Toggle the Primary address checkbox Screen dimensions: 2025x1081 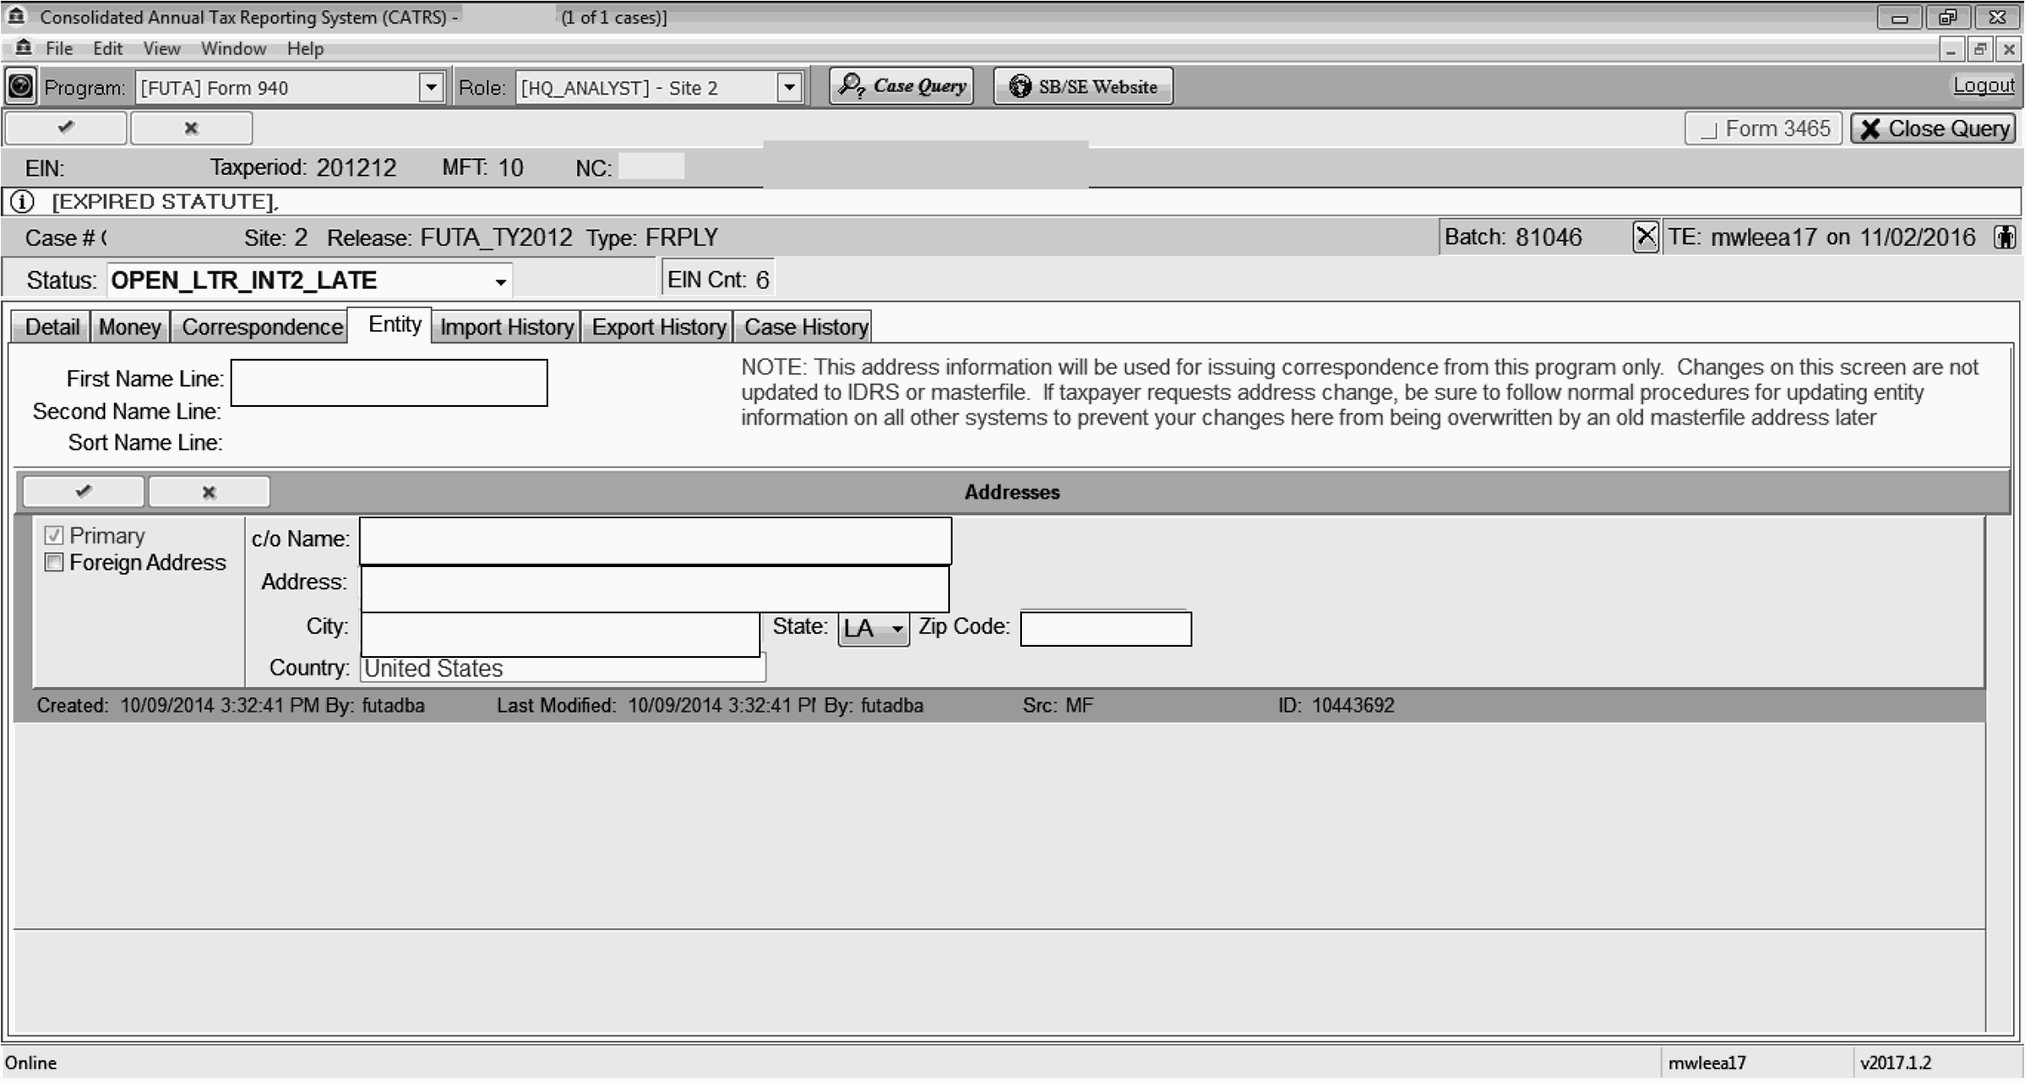point(54,536)
